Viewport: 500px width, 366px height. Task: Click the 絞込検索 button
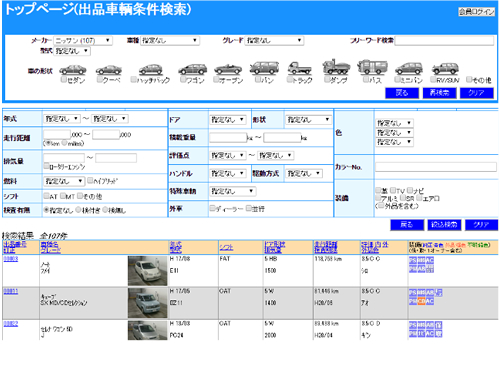pyautogui.click(x=444, y=225)
